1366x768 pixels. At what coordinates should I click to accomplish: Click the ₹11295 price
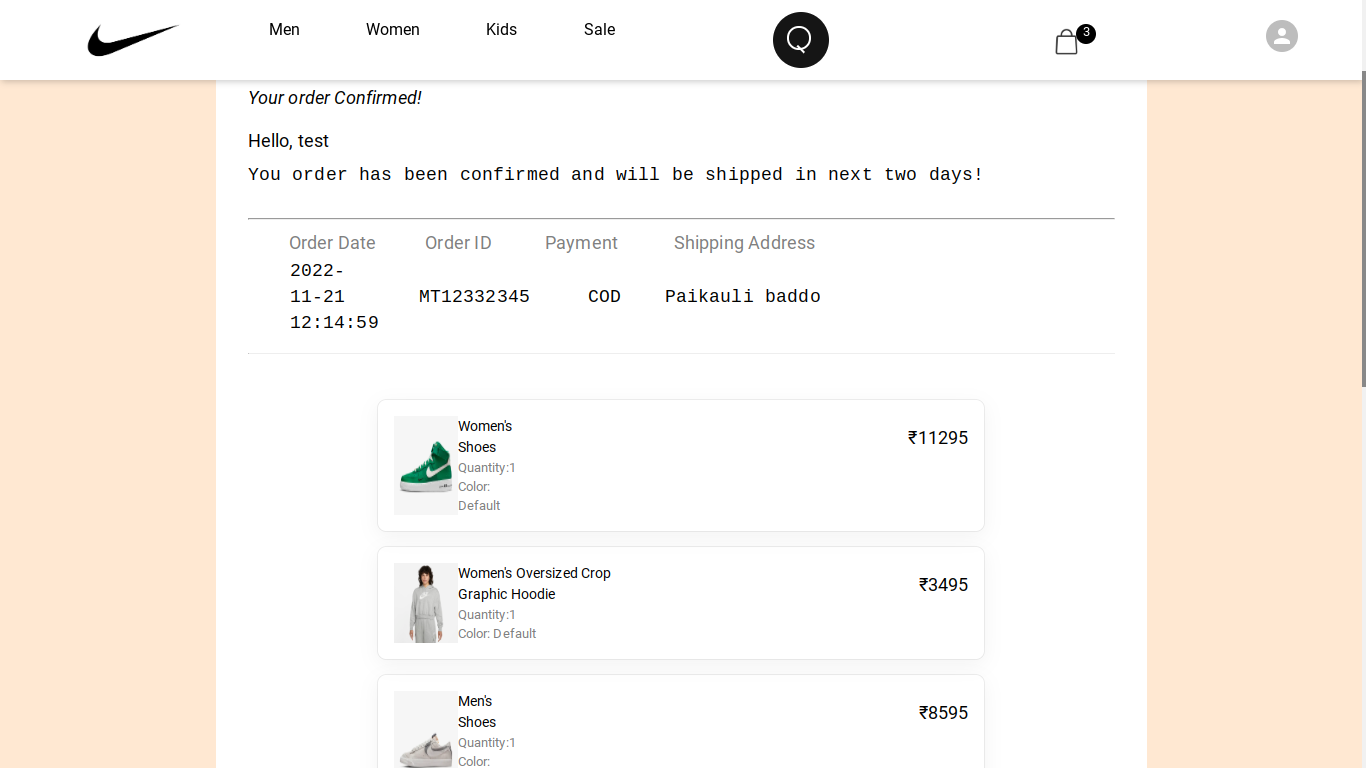click(938, 438)
